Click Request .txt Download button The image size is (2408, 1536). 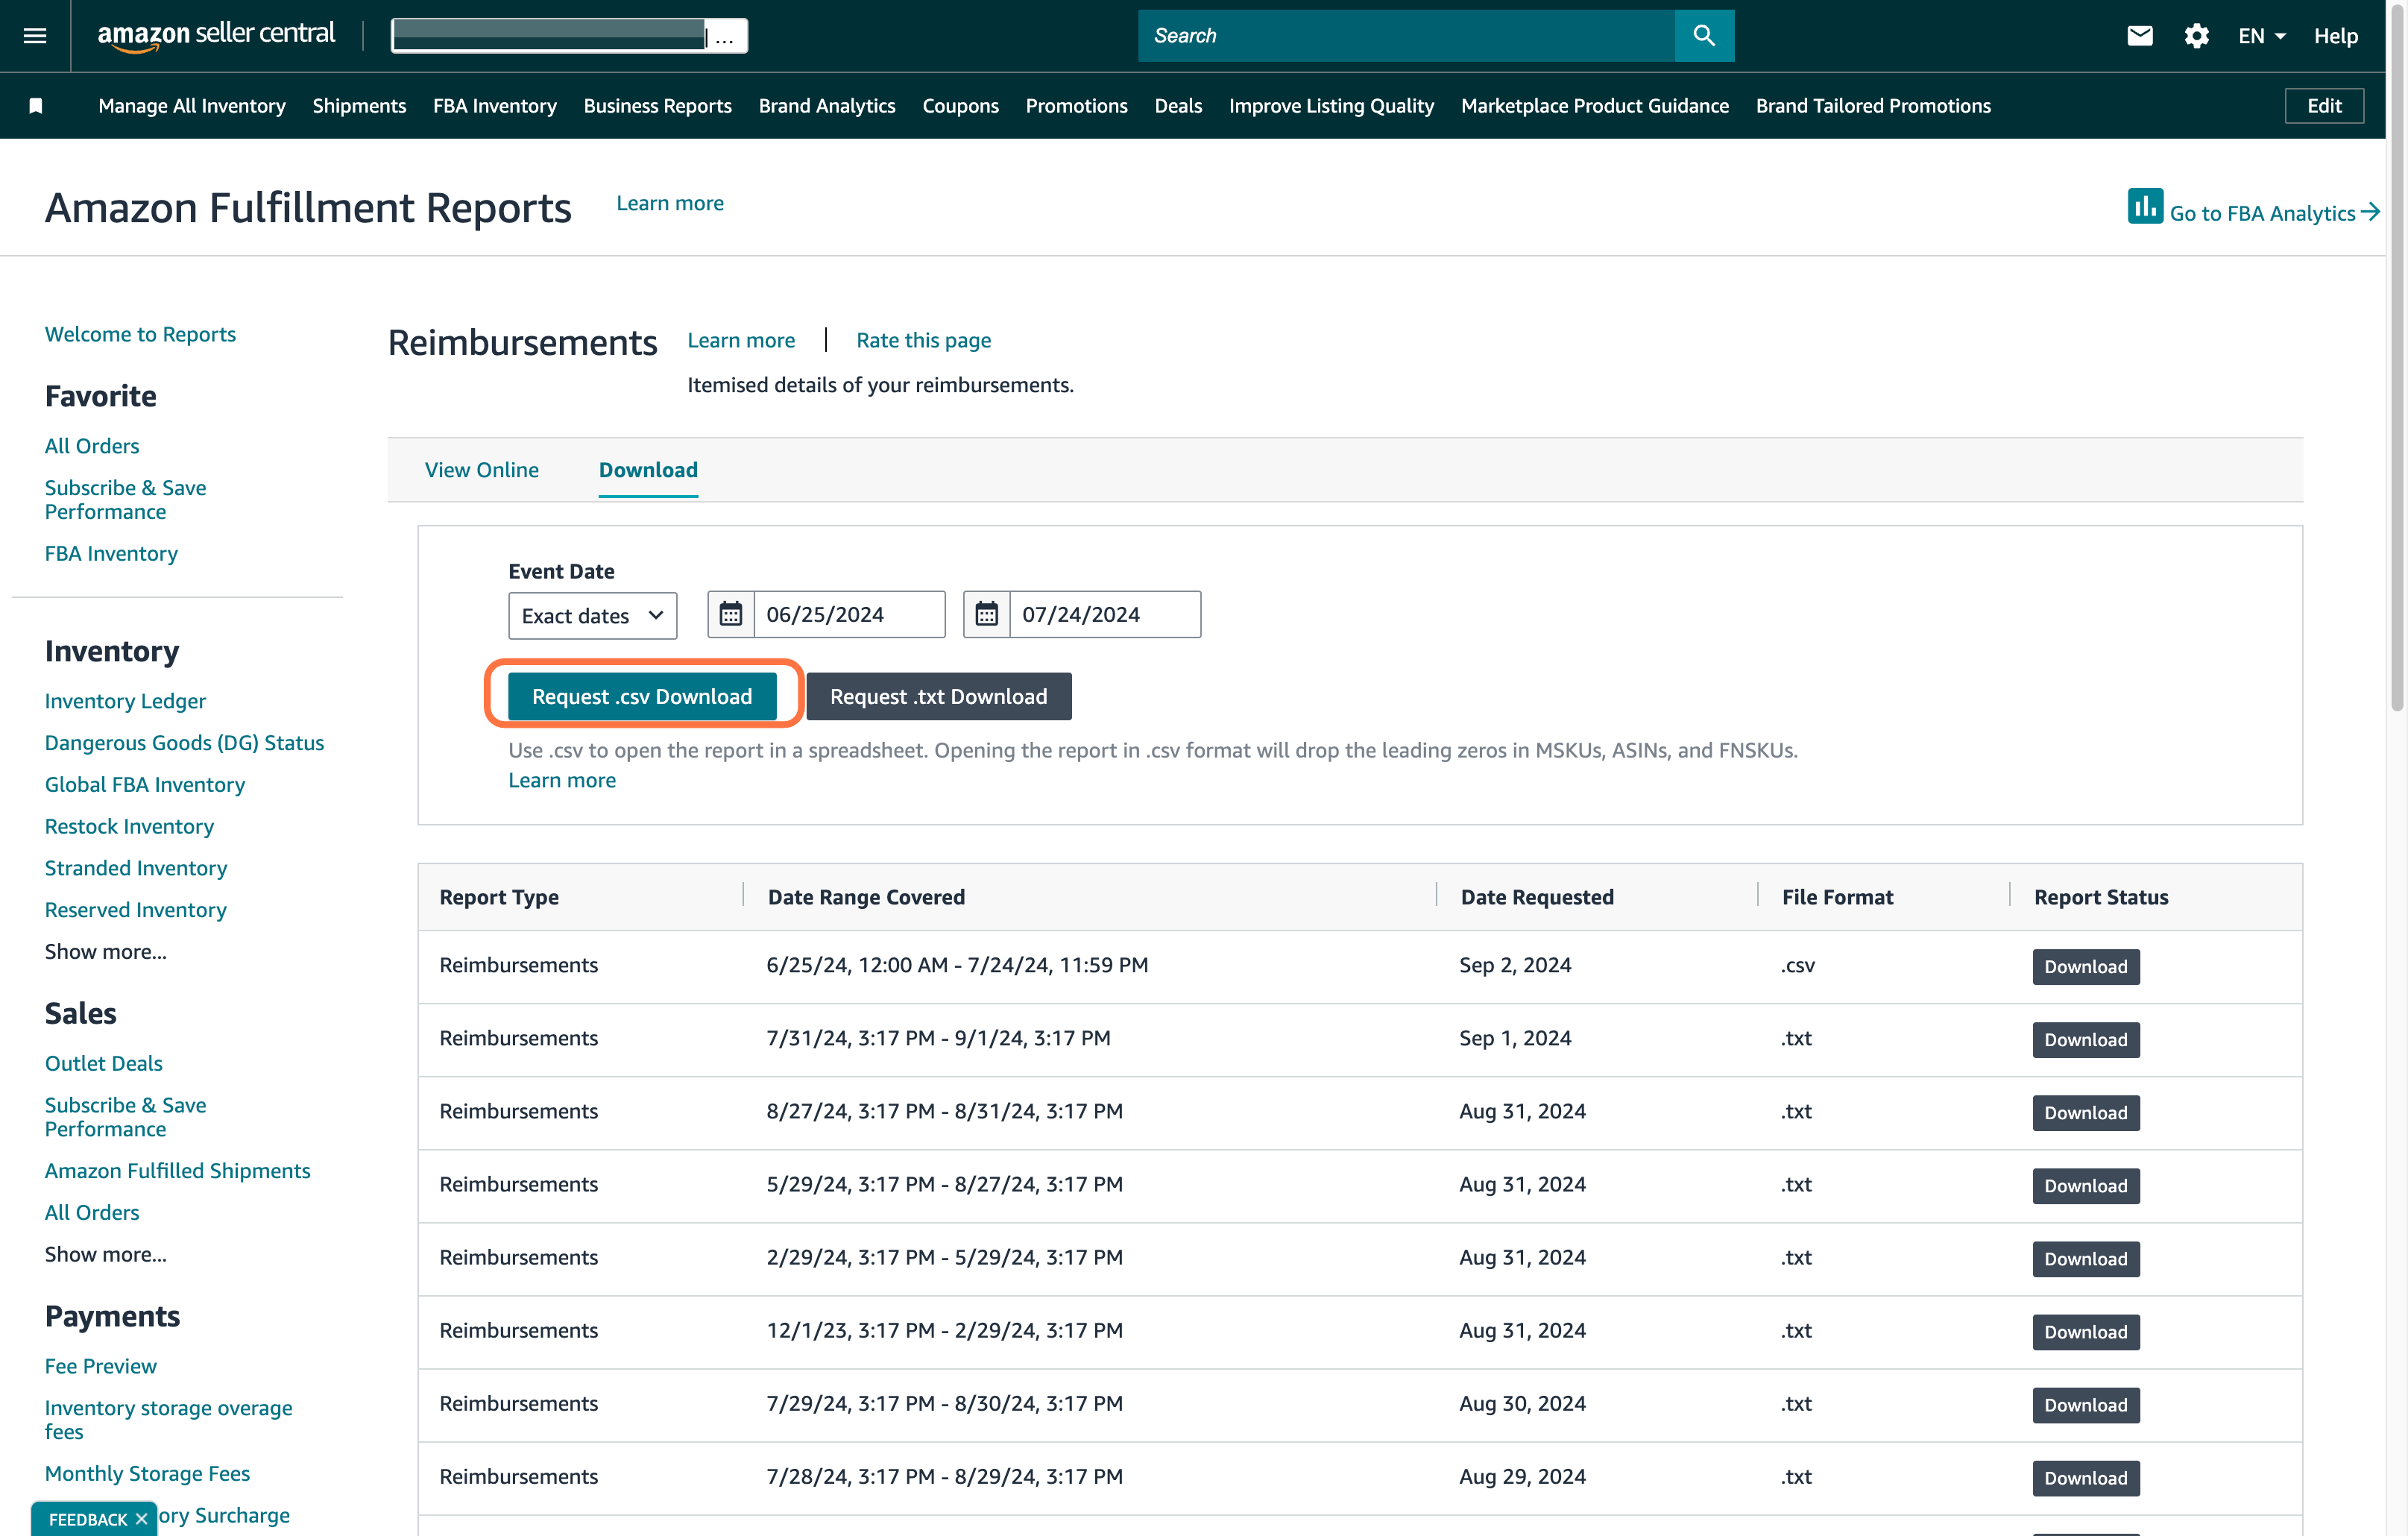click(x=938, y=696)
